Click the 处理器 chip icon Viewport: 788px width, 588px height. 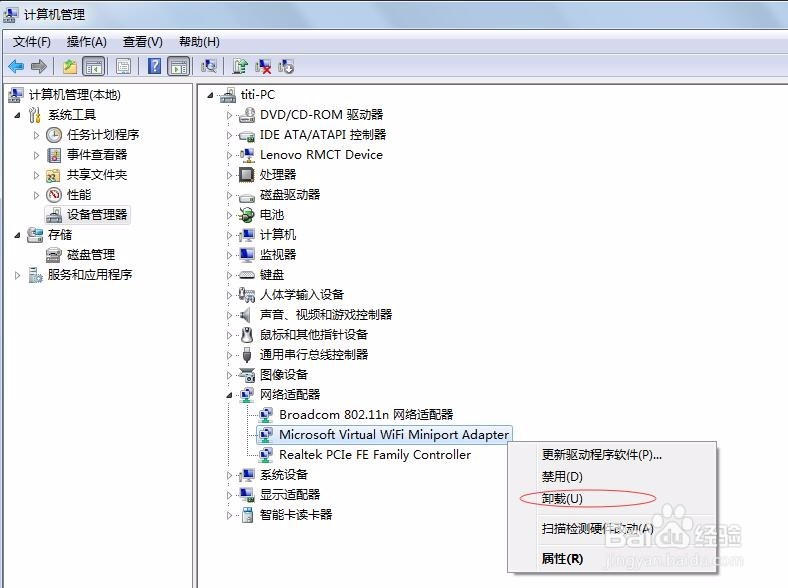point(247,175)
